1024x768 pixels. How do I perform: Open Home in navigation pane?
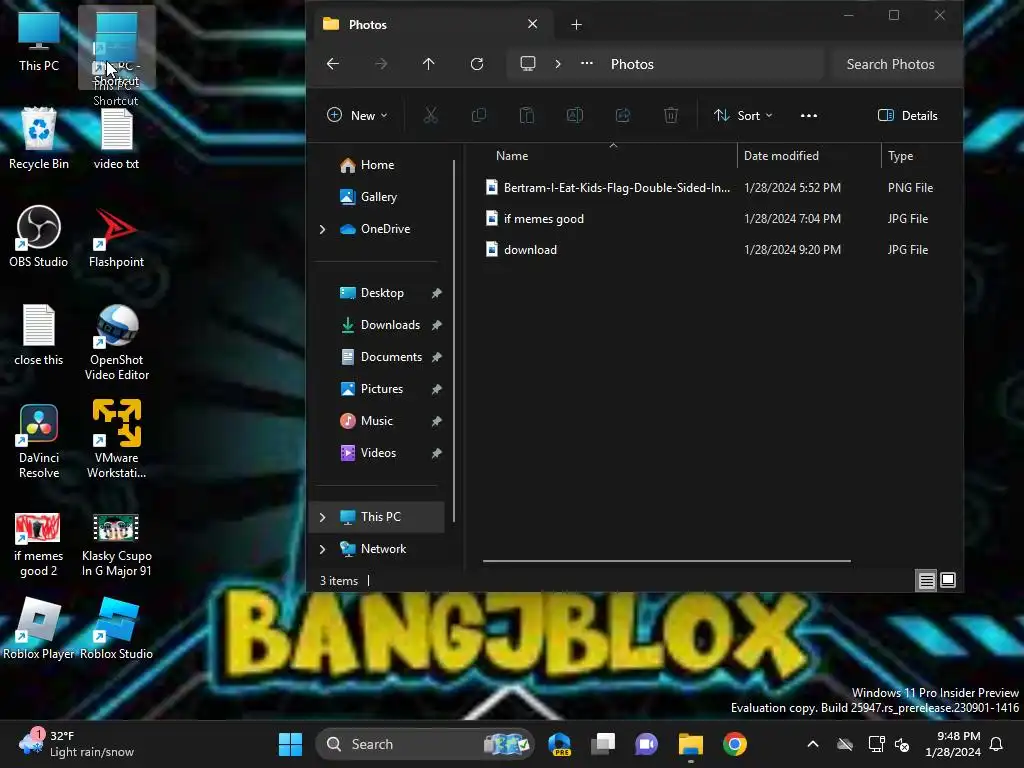(x=379, y=165)
